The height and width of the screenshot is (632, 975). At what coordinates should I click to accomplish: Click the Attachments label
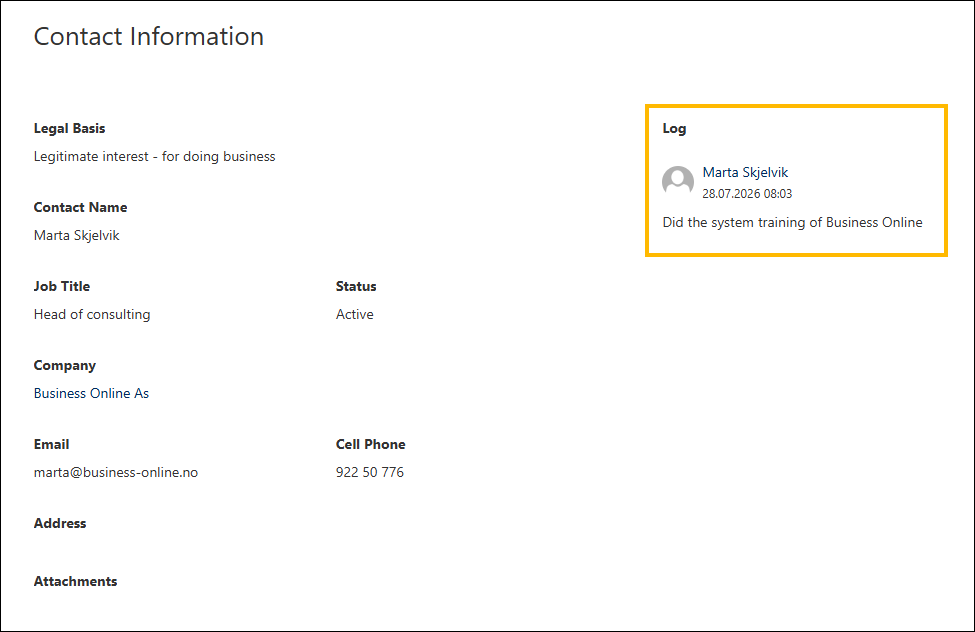[75, 581]
